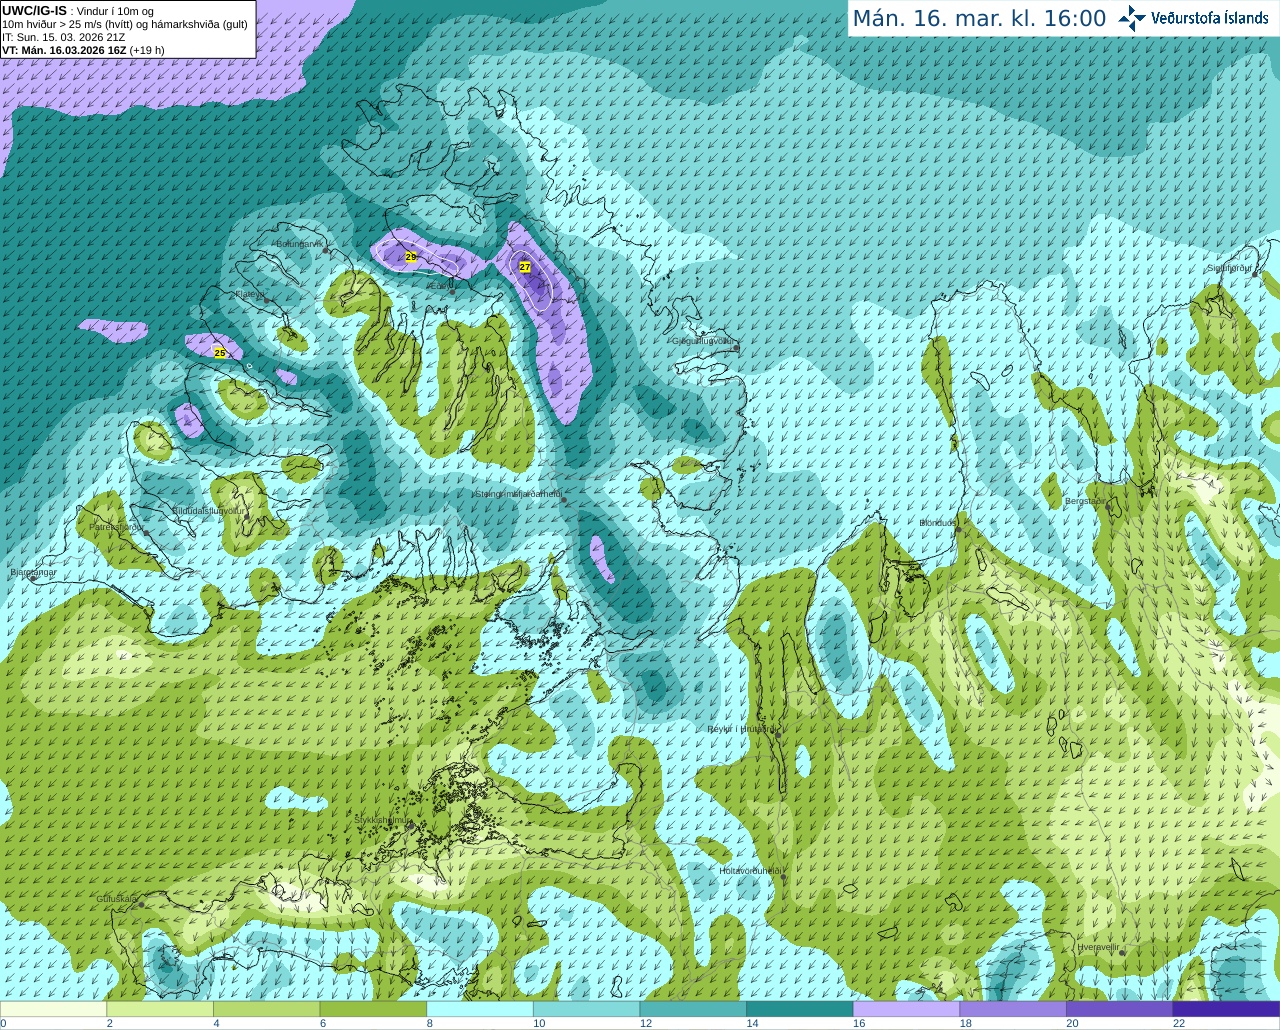This screenshot has height=1030, width=1280.
Task: Click the yellow gust marker 25
Action: 220,352
